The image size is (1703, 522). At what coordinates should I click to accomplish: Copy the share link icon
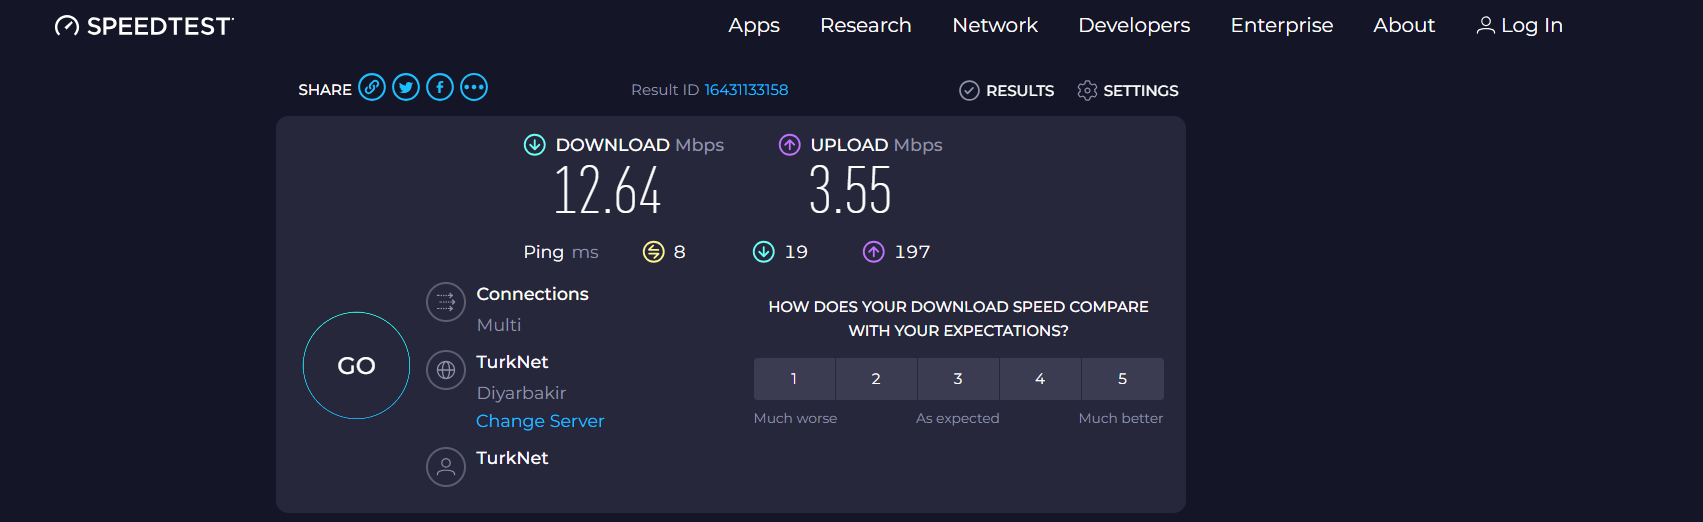click(x=372, y=87)
